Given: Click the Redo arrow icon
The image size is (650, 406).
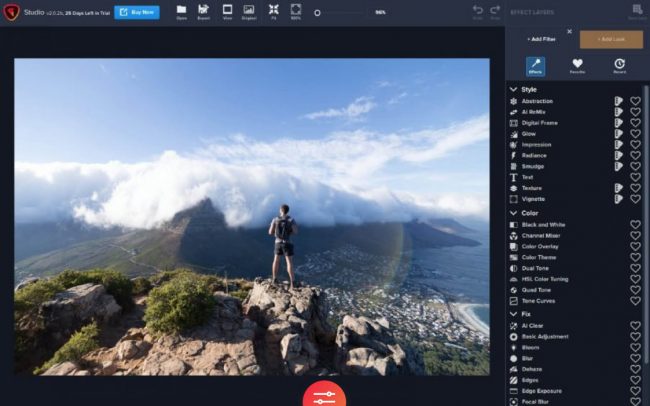Looking at the screenshot, I should [x=495, y=10].
